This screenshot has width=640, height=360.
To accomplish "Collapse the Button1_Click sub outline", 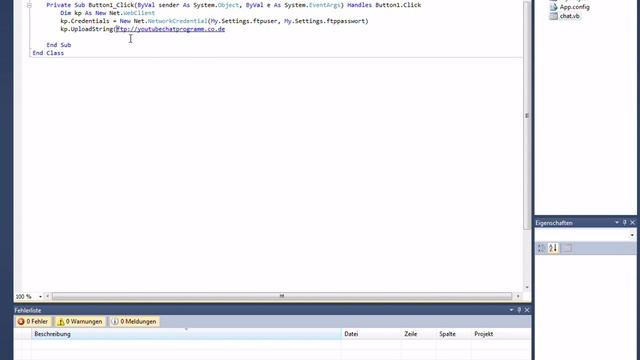I will [29, 5].
